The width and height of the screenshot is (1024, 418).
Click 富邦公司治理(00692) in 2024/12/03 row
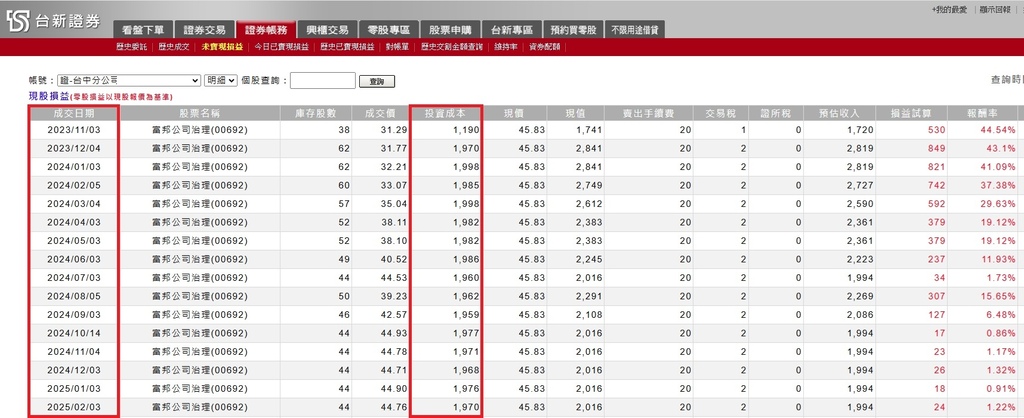point(200,370)
